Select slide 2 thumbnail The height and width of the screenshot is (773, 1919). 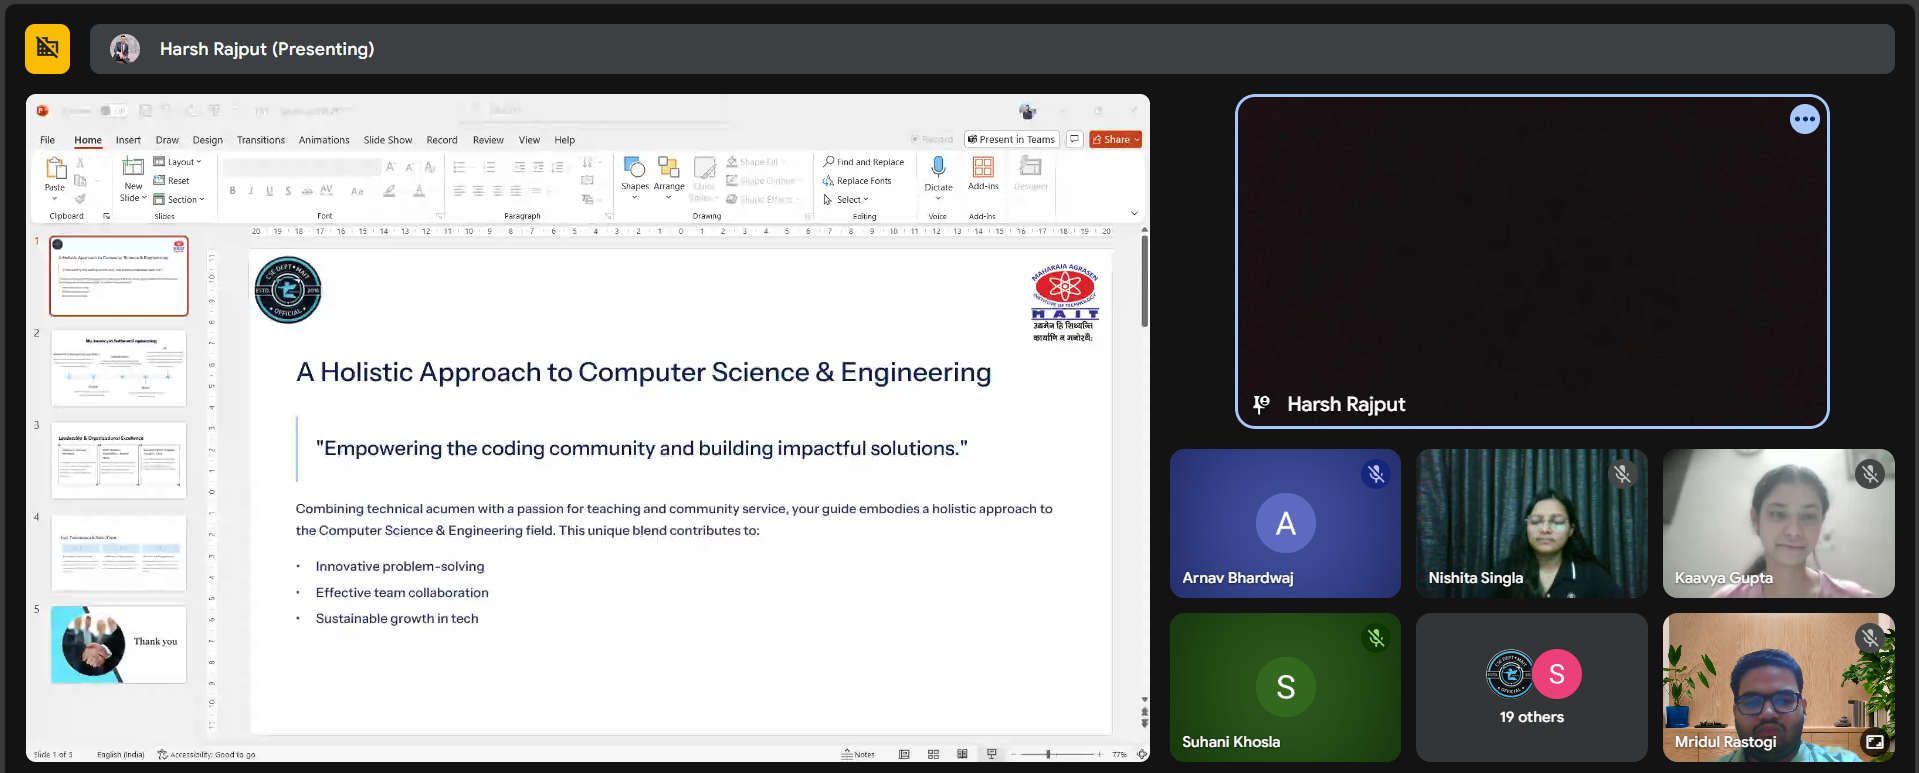pyautogui.click(x=118, y=368)
